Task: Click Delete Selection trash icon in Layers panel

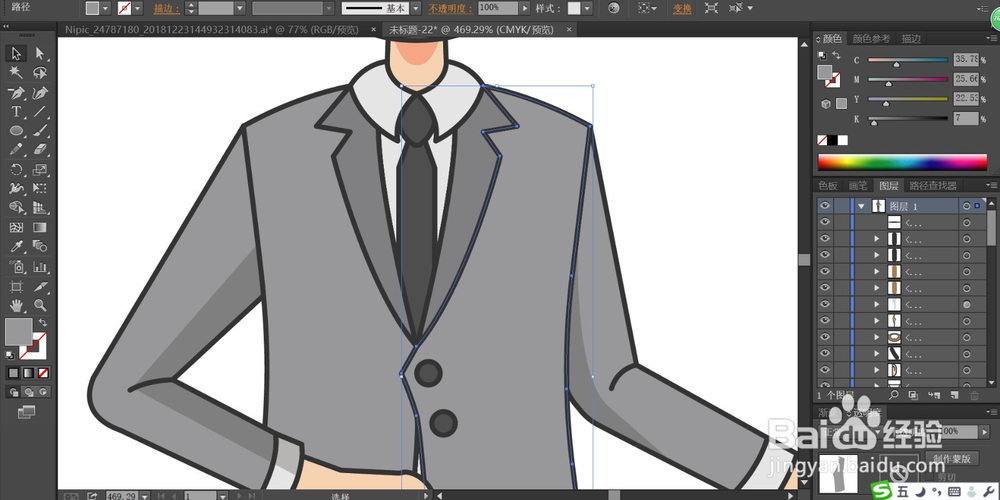Action: tap(974, 395)
